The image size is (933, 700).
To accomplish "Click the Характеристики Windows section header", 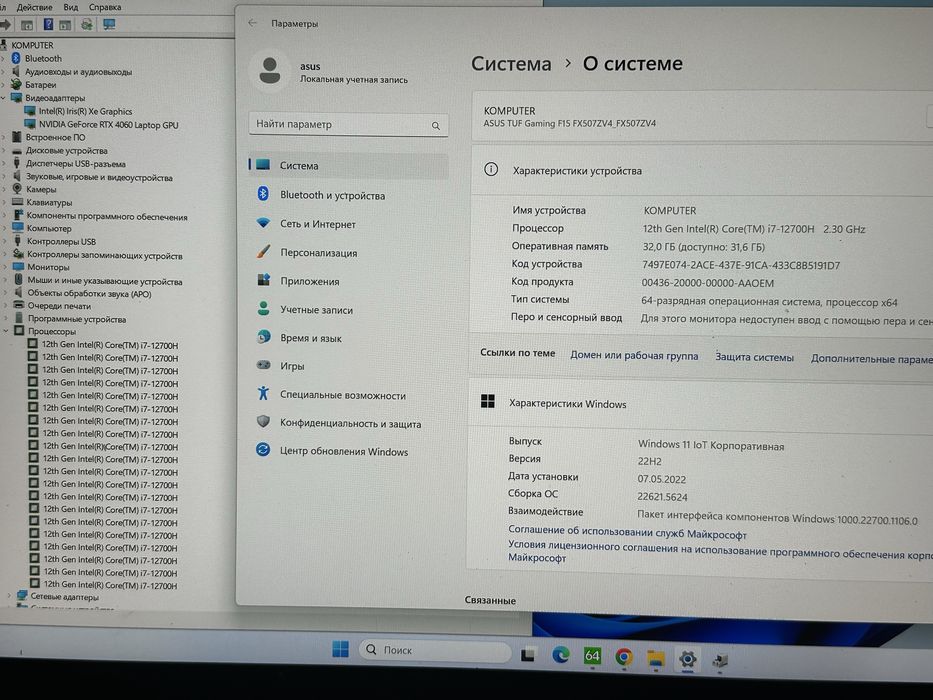I will coord(701,404).
